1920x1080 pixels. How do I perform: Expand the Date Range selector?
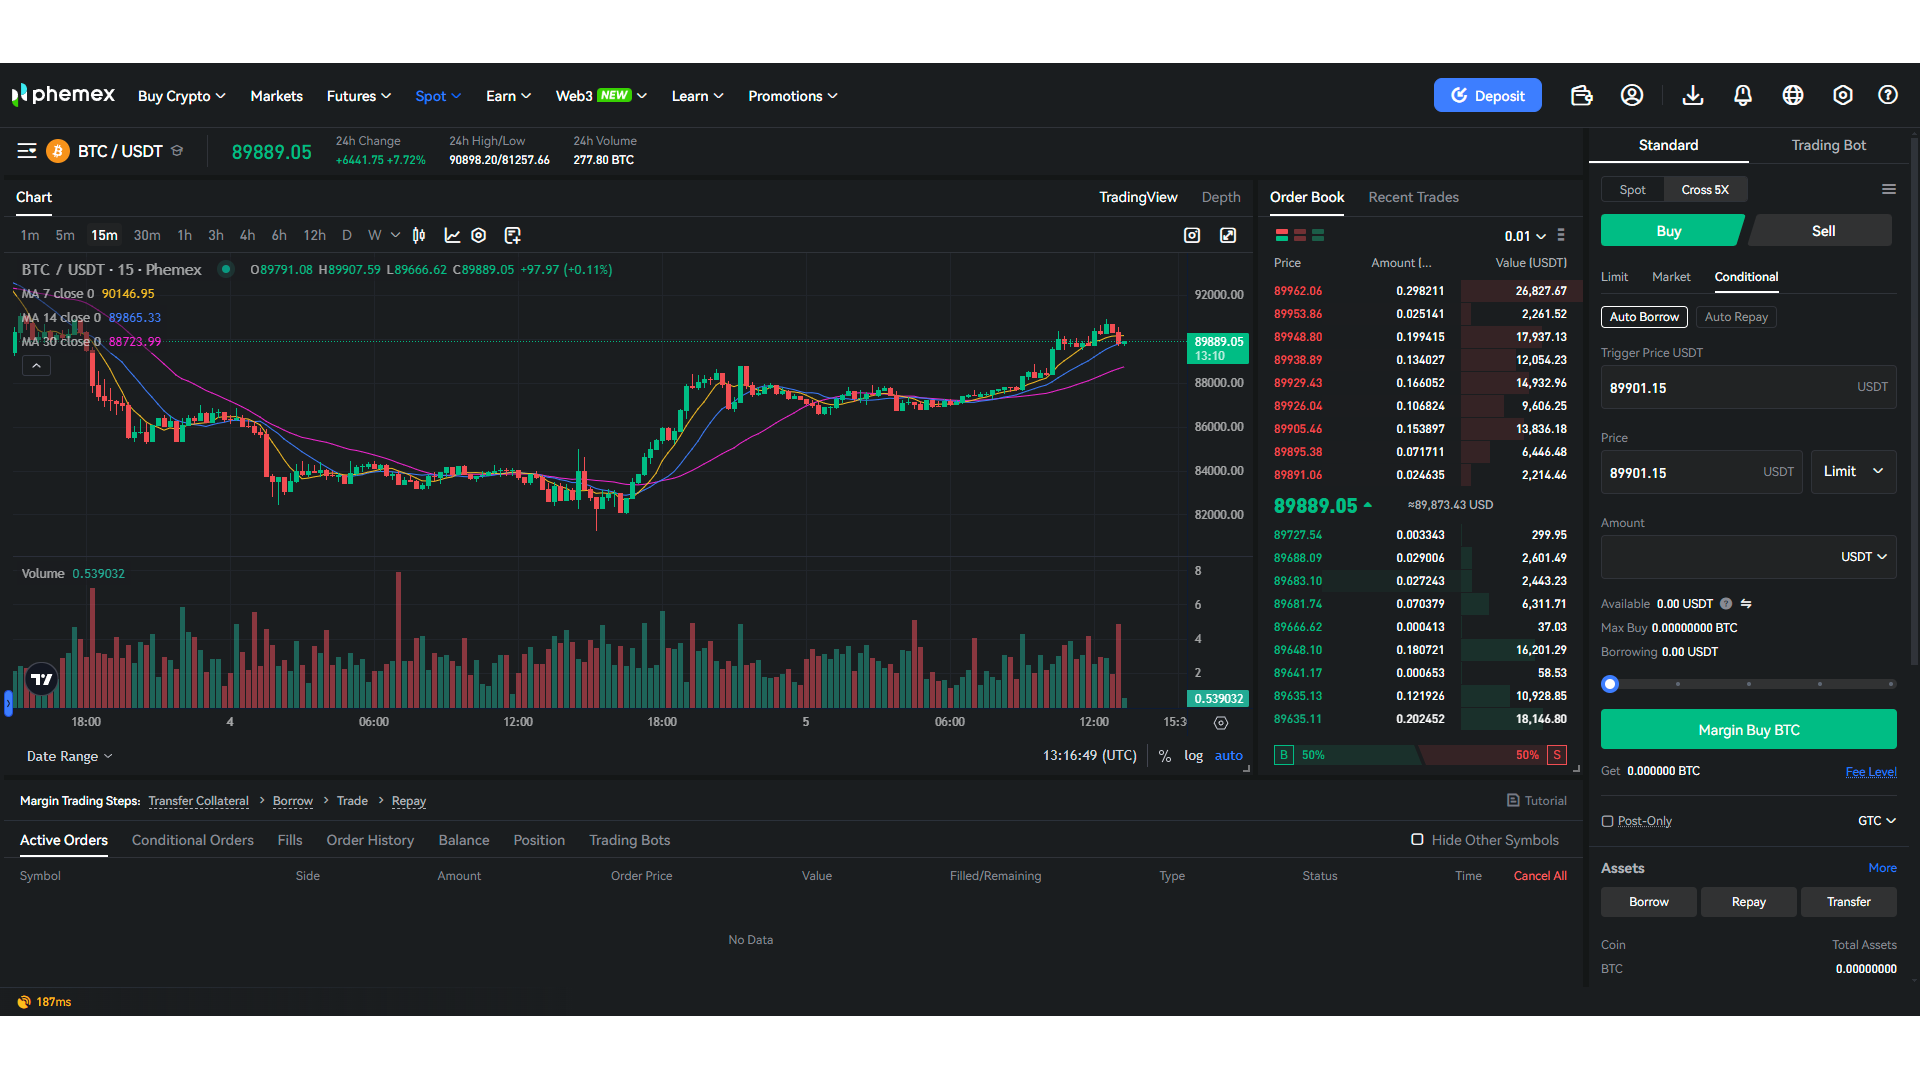click(70, 757)
